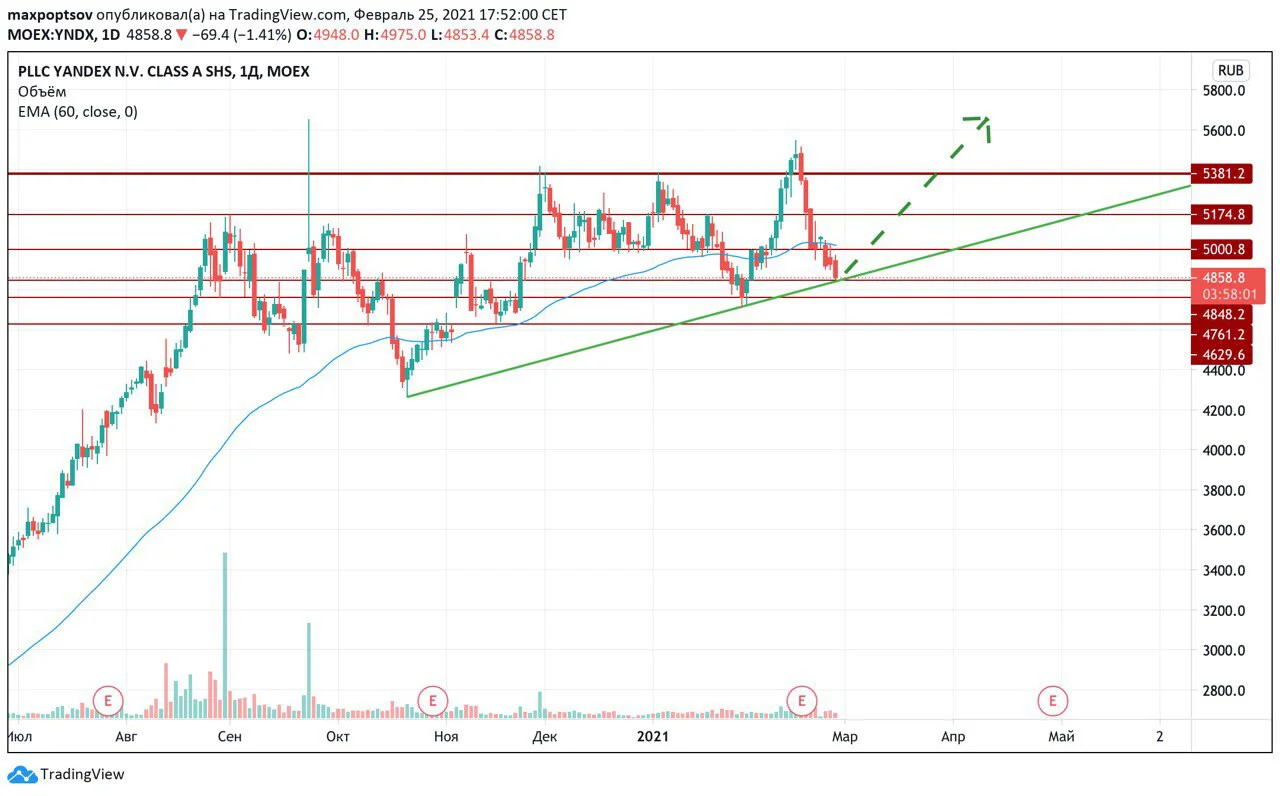Click the Авг label on the time axis
1280x796 pixels.
(x=126, y=738)
